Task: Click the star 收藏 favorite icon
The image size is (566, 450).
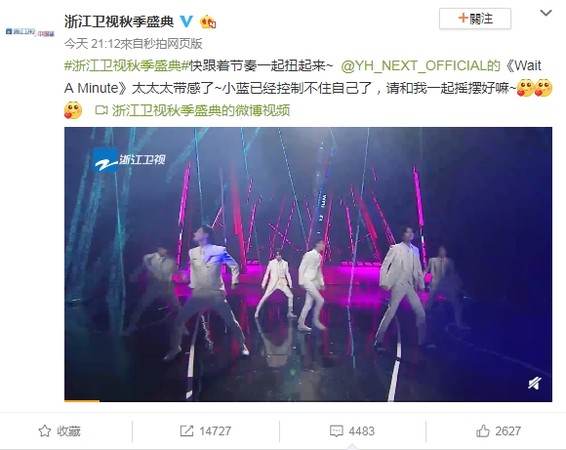Action: pyautogui.click(x=44, y=431)
